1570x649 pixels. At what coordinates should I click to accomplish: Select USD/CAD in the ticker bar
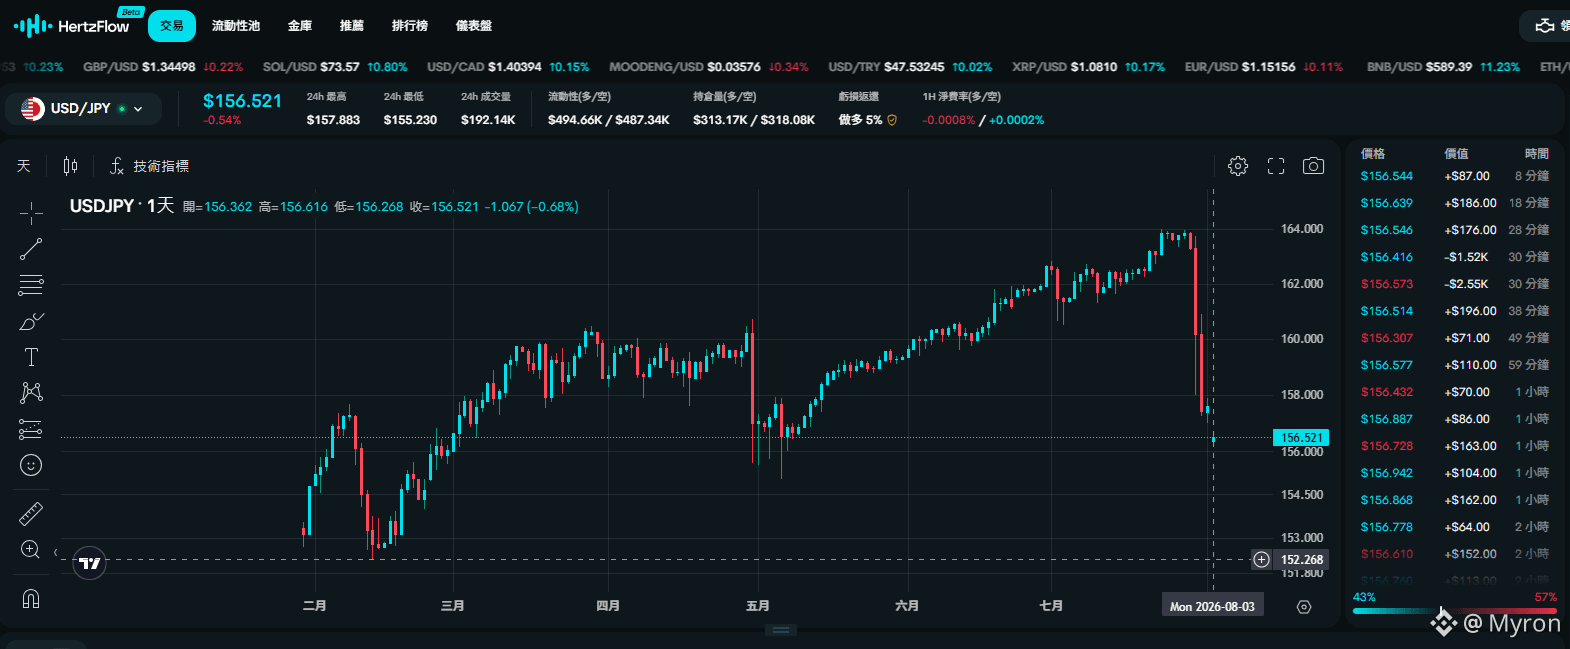[508, 67]
